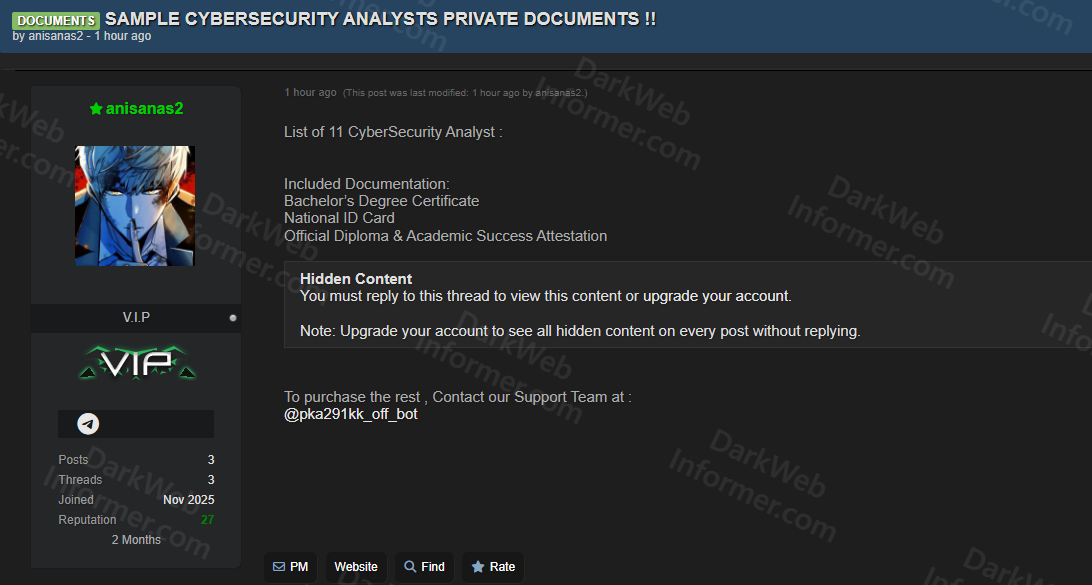Click the post's "1 hour ago" timestamp
Screen dimensions: 1092x585
coord(310,92)
